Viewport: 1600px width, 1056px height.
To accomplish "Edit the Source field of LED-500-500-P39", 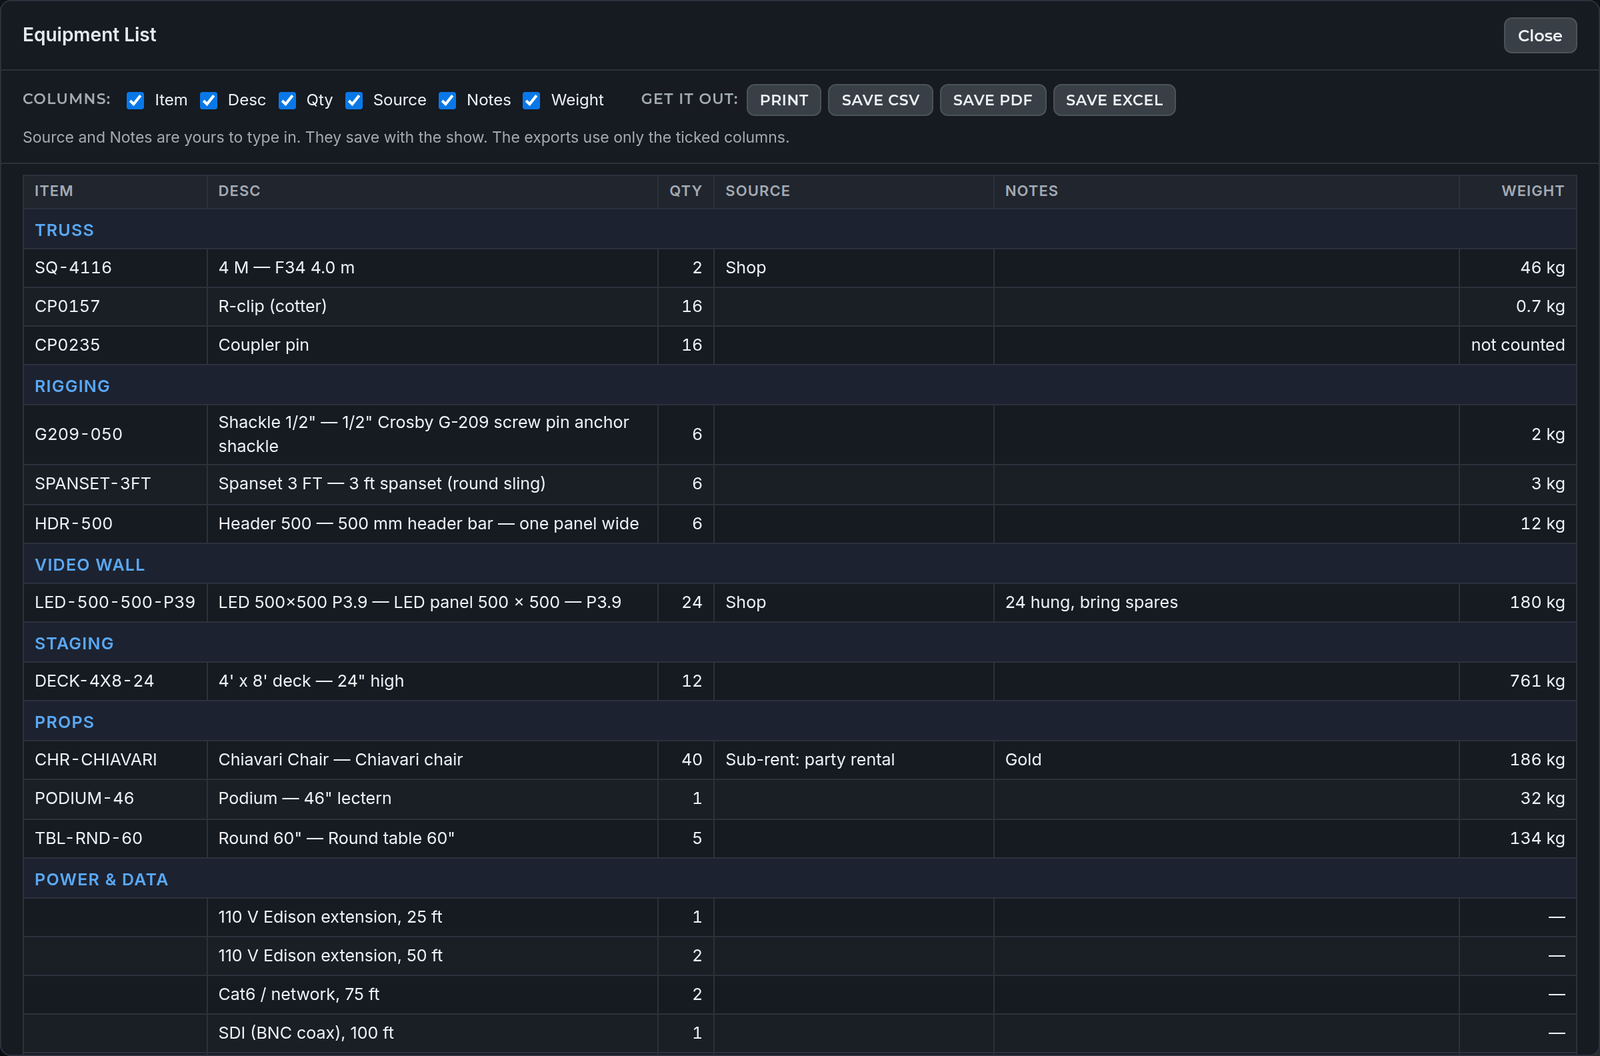I will tap(854, 603).
